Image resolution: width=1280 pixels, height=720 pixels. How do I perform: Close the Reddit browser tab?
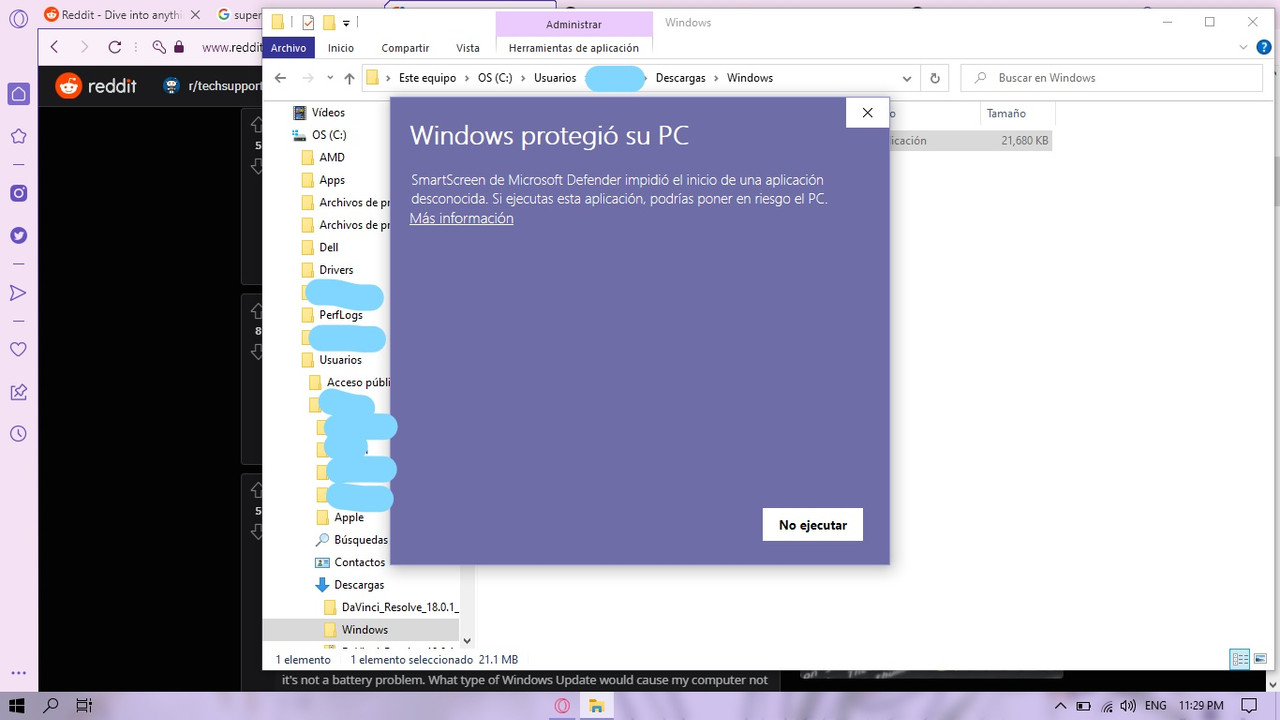[194, 15]
